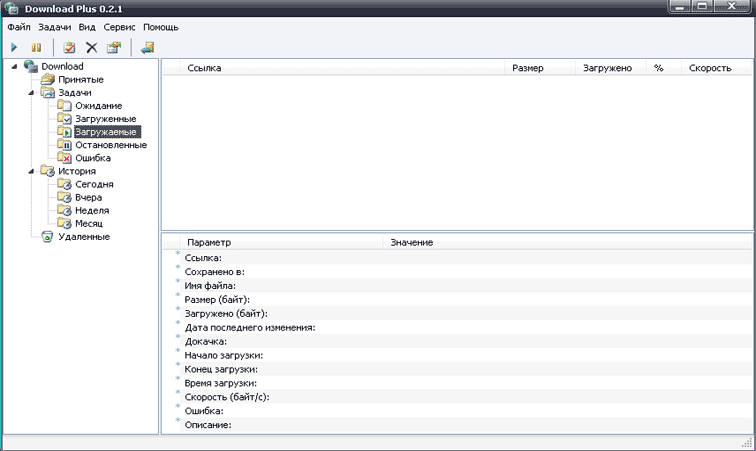Collapse the Задачи tree branch
This screenshot has height=451, width=756.
(x=31, y=92)
